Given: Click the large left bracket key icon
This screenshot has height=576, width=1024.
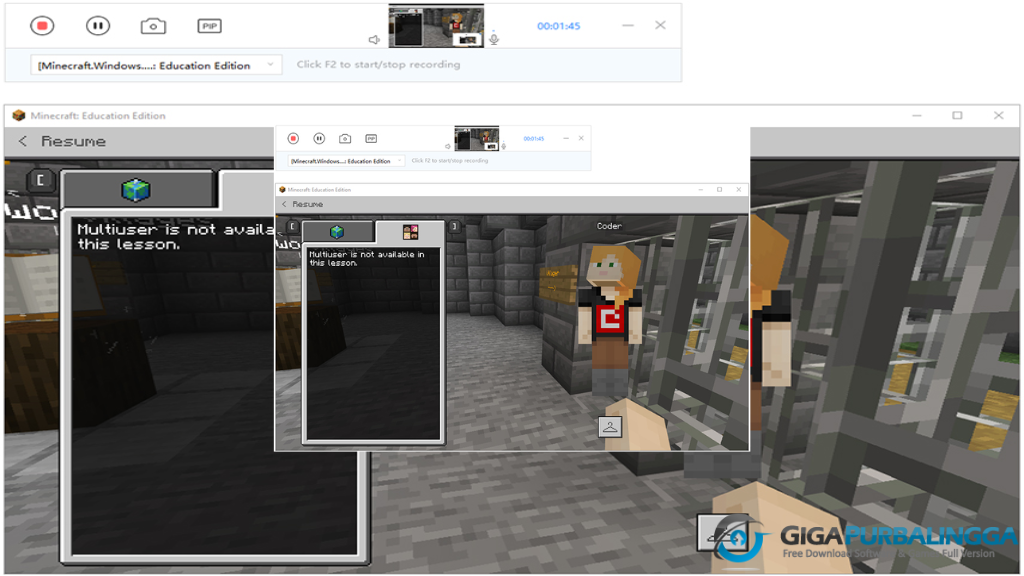Looking at the screenshot, I should pos(40,180).
